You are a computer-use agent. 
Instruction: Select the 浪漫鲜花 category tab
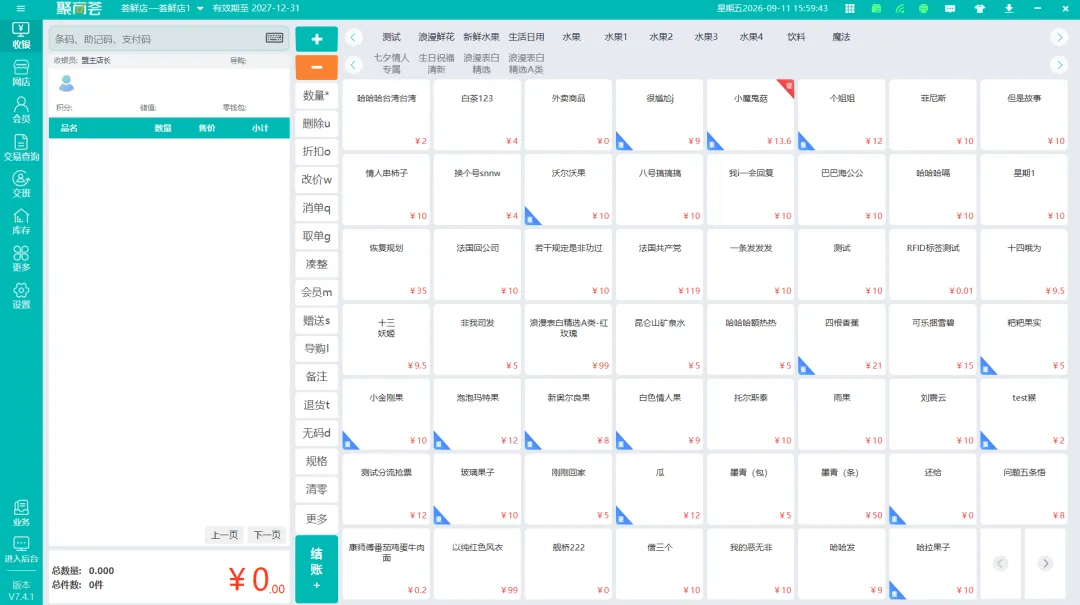pyautogui.click(x=436, y=37)
